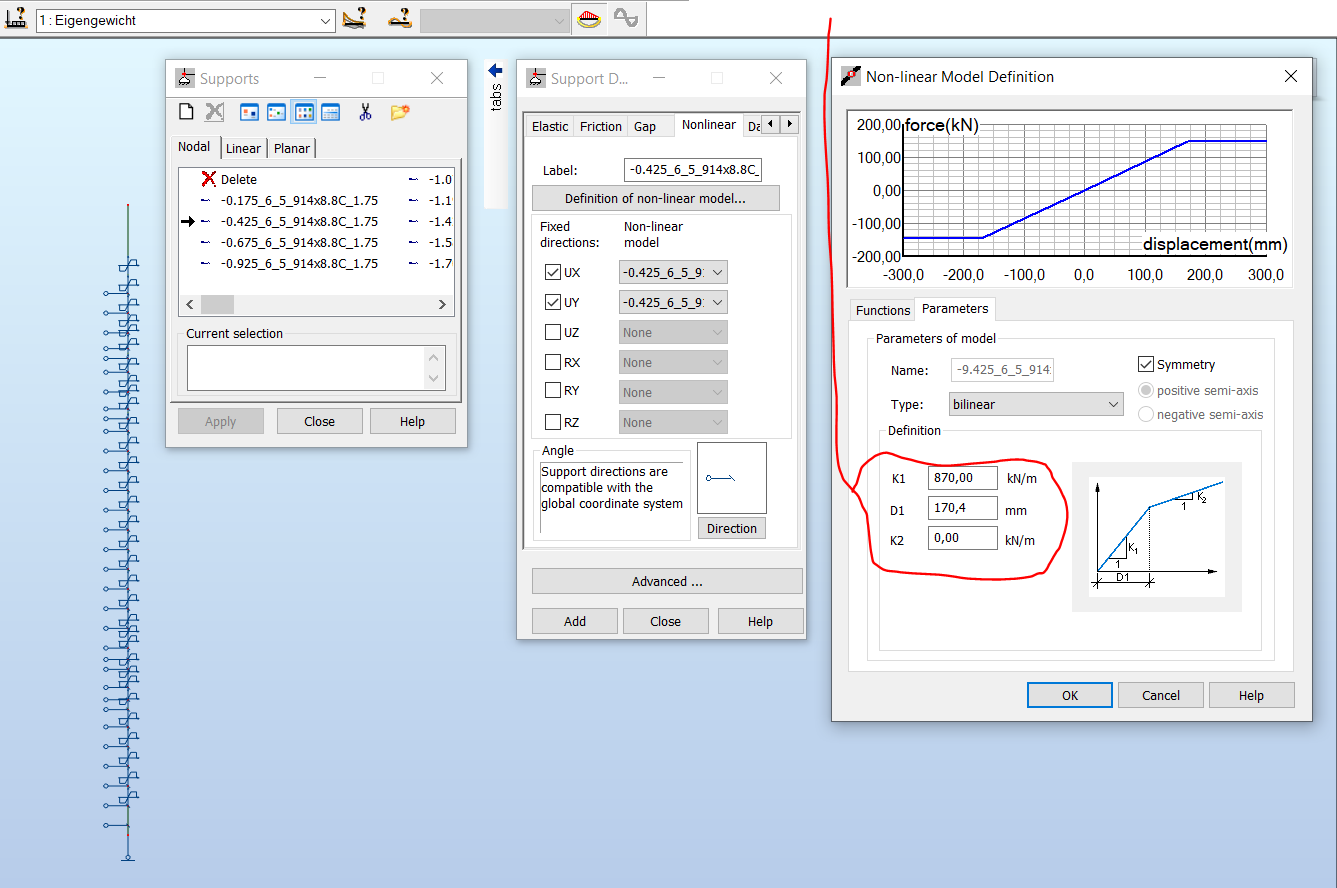Viewport: 1337px width, 888px height.
Task: Click the scissors cut icon in Supports toolbar
Action: (x=367, y=111)
